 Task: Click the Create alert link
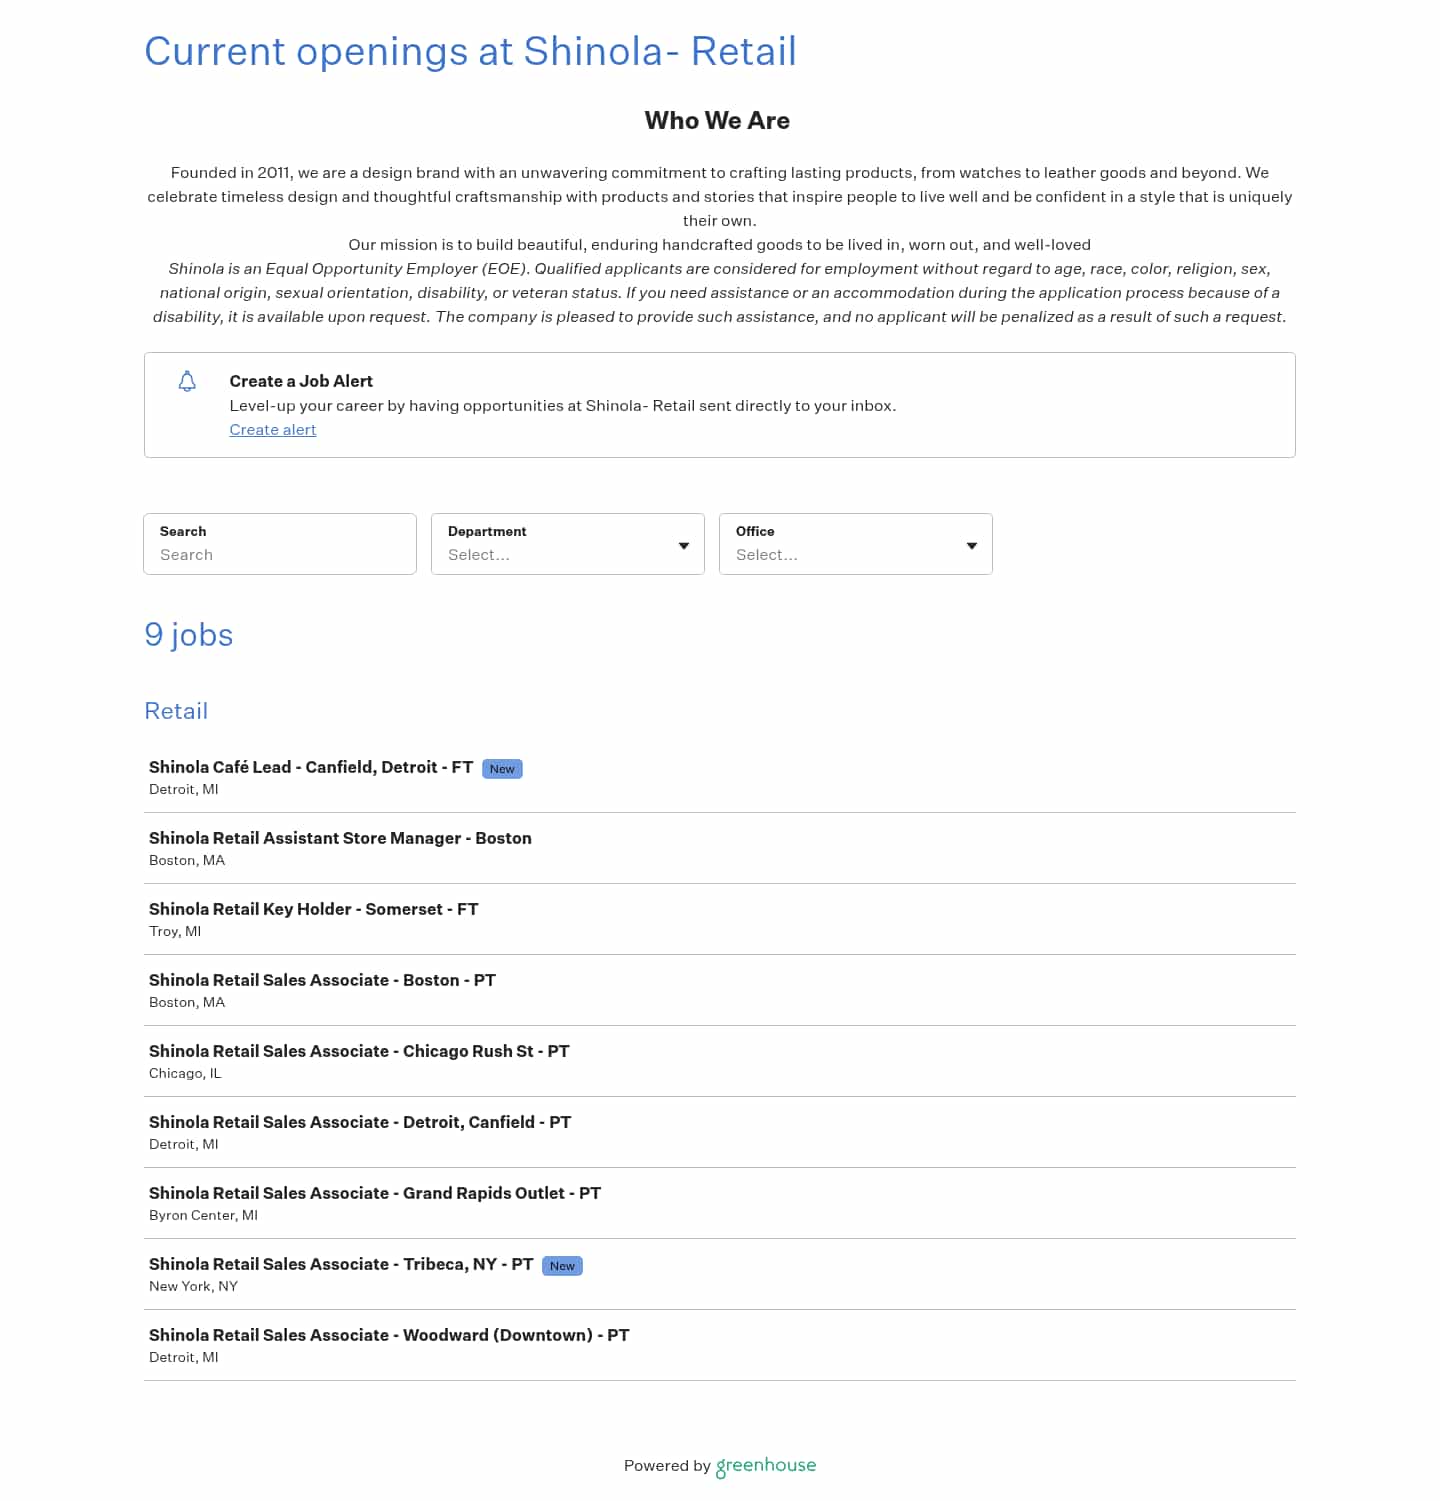coord(272,430)
